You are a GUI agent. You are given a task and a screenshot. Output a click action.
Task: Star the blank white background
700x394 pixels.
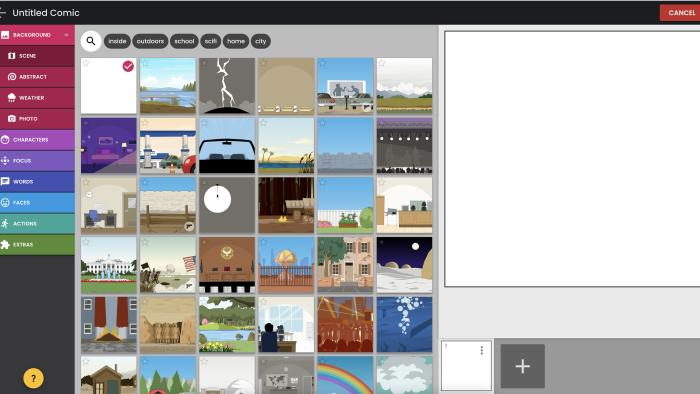86,63
